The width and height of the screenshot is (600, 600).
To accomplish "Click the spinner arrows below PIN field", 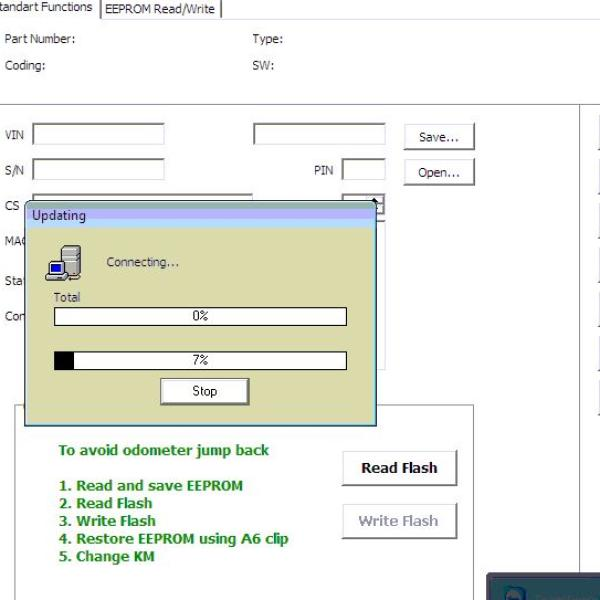I will click(x=378, y=203).
